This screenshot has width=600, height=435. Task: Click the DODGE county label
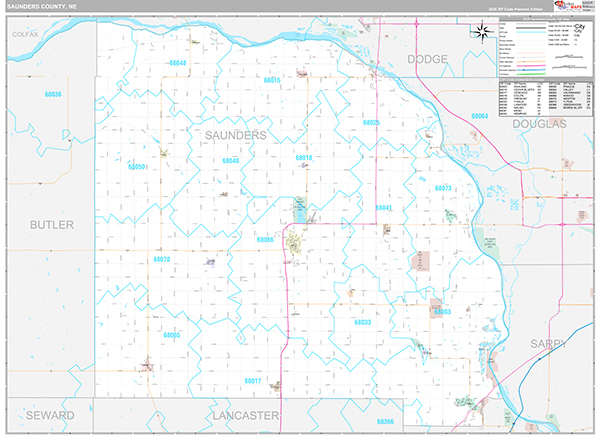pyautogui.click(x=427, y=59)
